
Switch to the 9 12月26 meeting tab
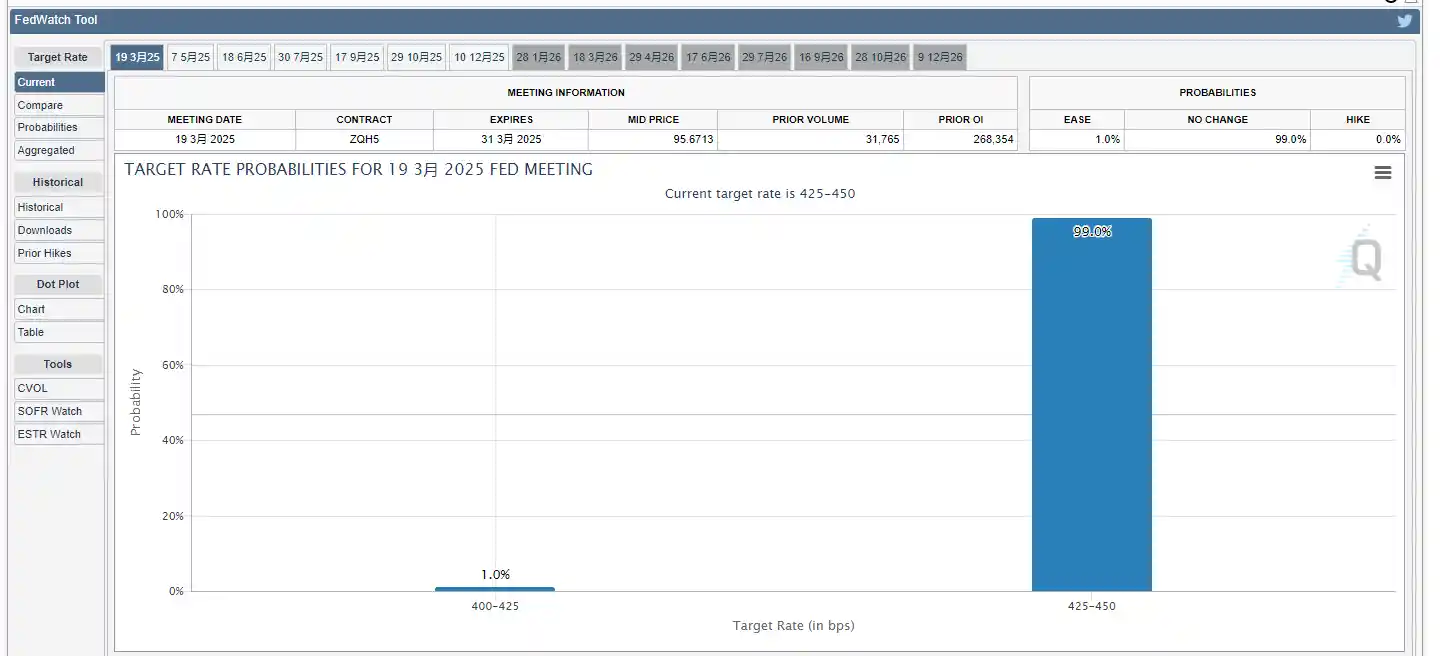[x=940, y=57]
